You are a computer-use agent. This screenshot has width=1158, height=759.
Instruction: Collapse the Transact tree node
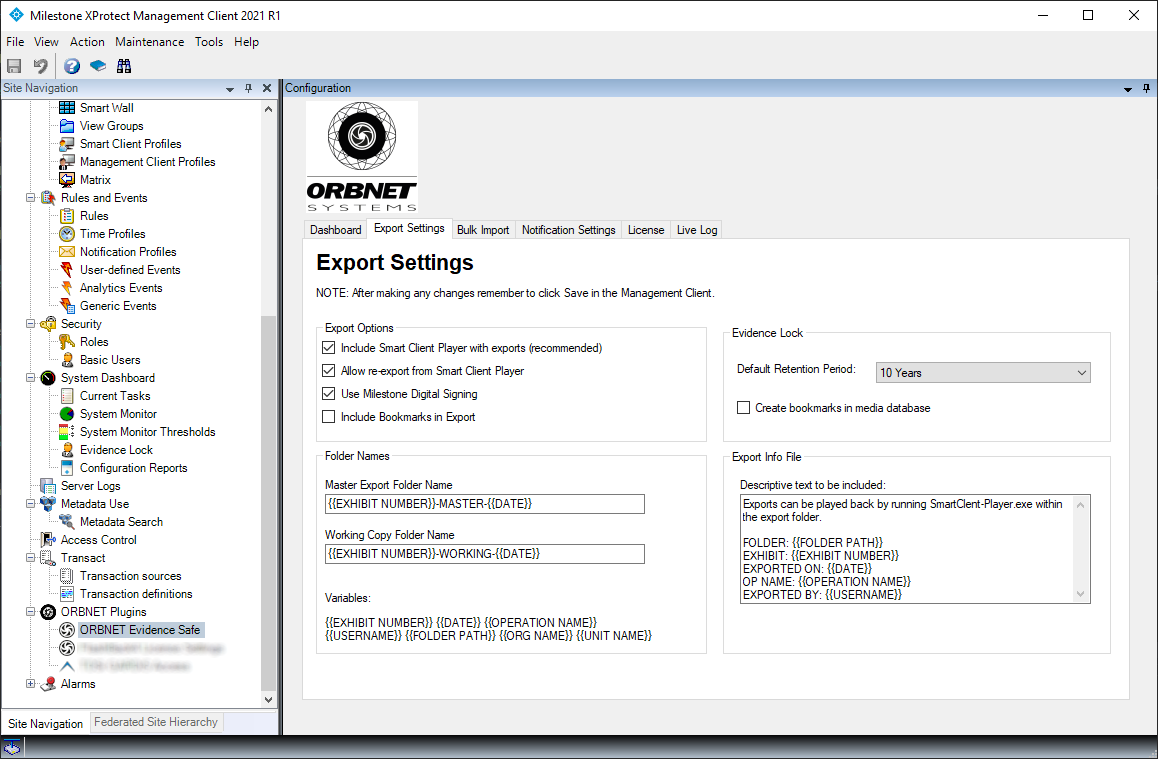[x=30, y=557]
